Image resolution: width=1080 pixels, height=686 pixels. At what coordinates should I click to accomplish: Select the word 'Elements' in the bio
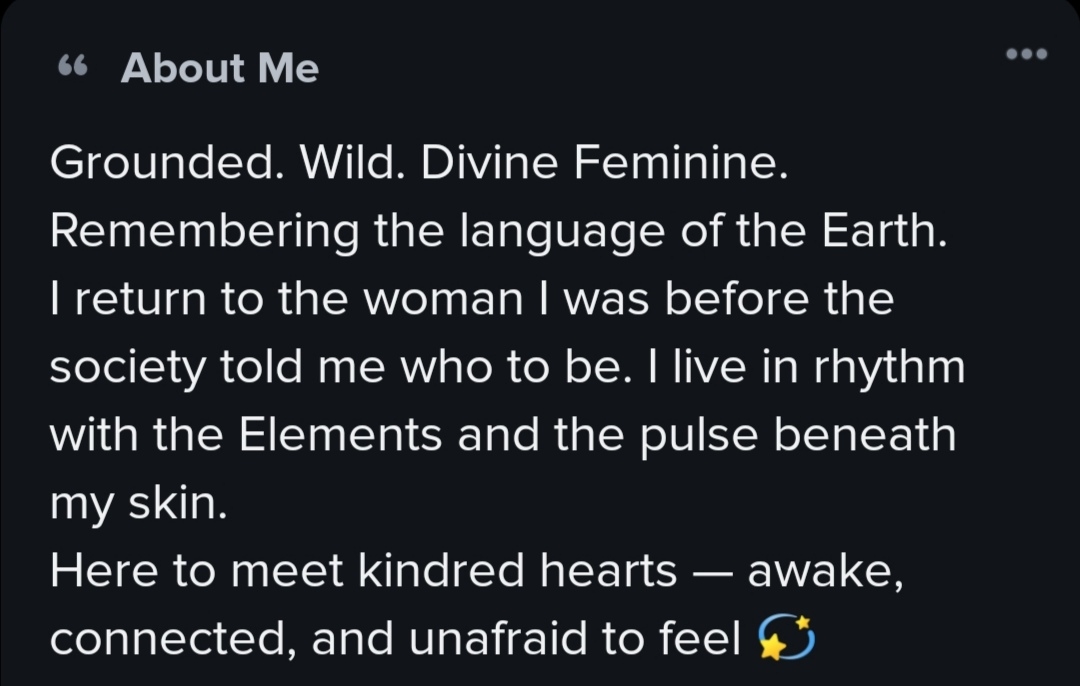(x=343, y=435)
